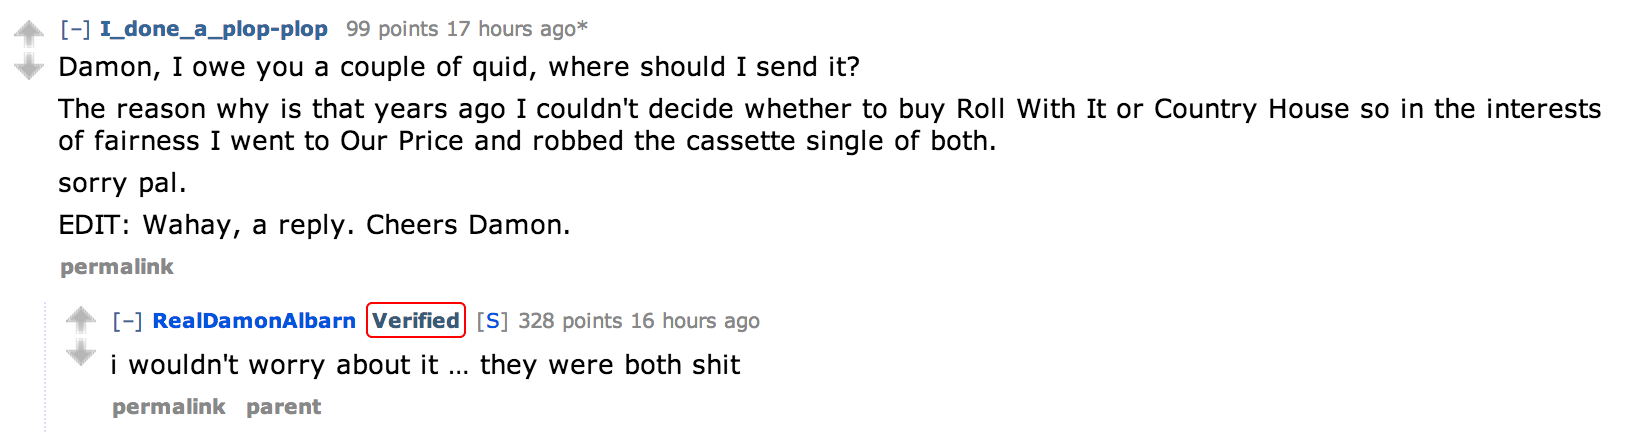Click the "Damon, I owe you" comment line
The height and width of the screenshot is (434, 1636).
(x=458, y=67)
